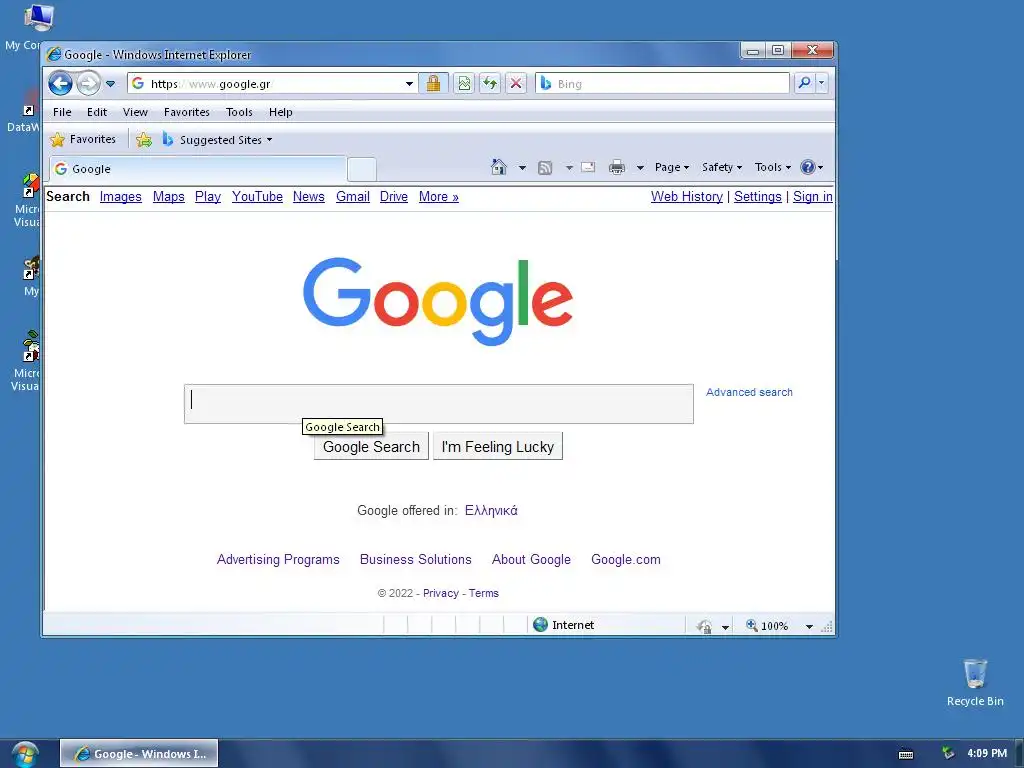
Task: Expand the Print dropdown arrow
Action: (641, 168)
